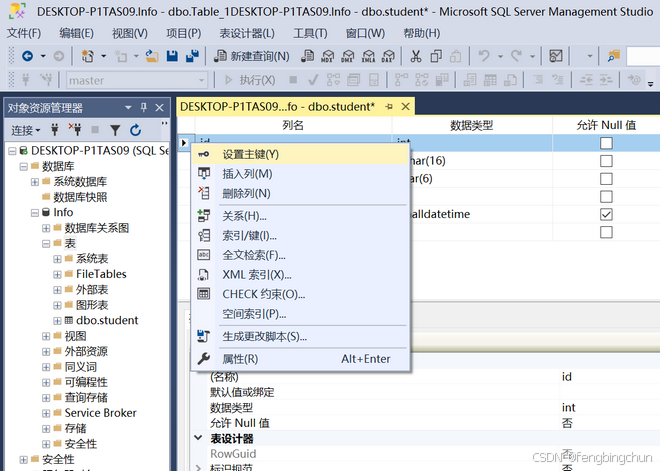Click the open file folder icon
Viewport: 660px width, 471px height.
coord(152,56)
